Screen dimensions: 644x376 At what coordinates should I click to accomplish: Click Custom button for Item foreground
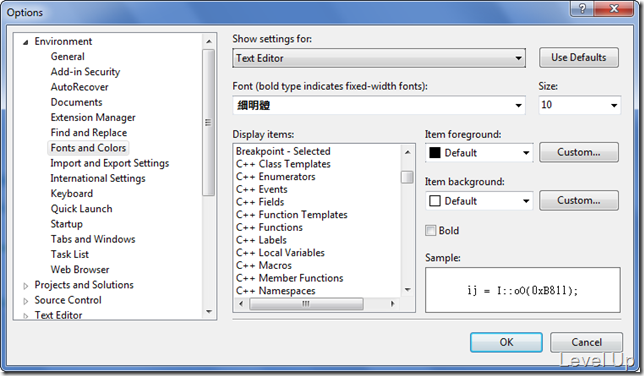click(x=579, y=152)
